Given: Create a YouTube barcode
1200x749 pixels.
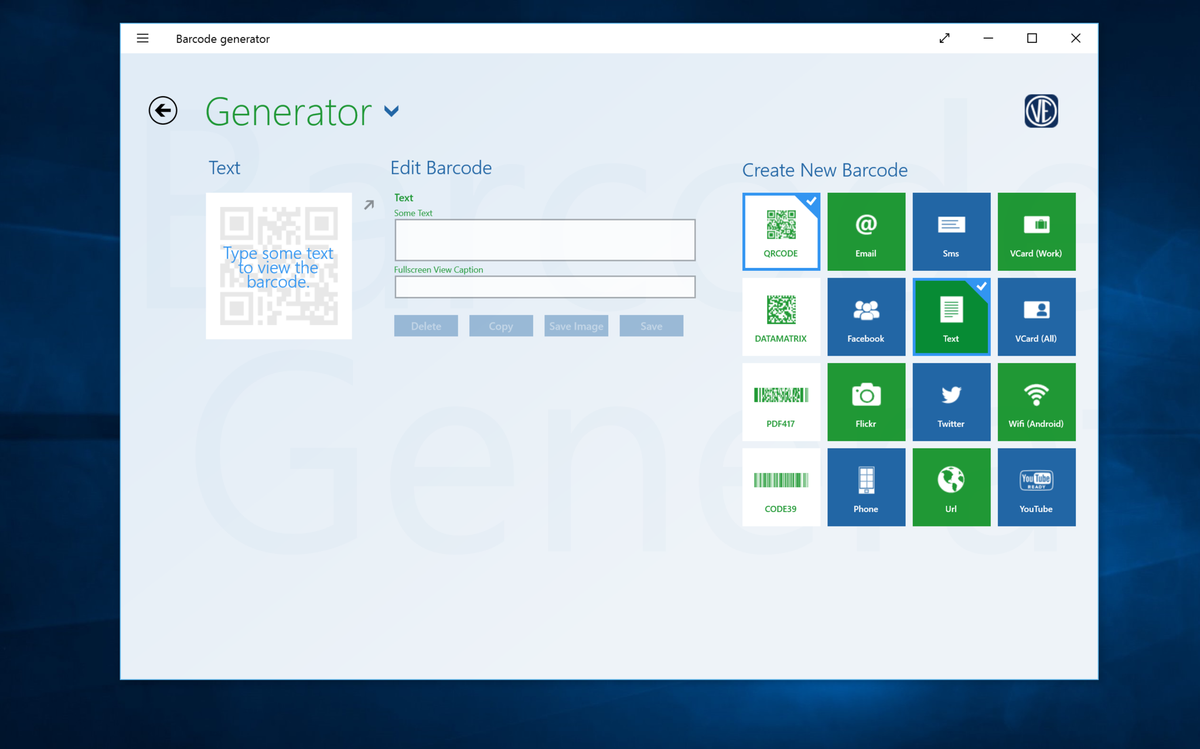Looking at the screenshot, I should tap(1036, 487).
